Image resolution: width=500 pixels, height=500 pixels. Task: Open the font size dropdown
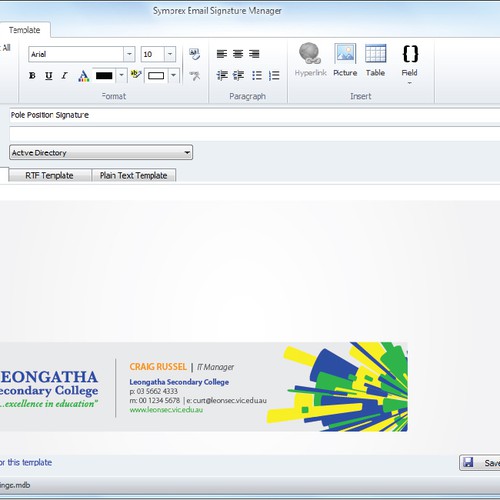tap(170, 54)
